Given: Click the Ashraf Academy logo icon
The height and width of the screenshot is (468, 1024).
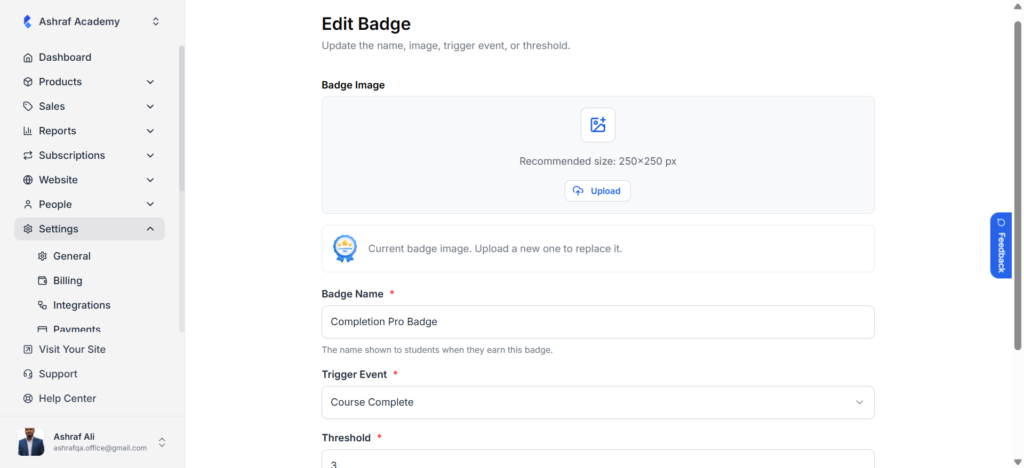Looking at the screenshot, I should pos(27,22).
